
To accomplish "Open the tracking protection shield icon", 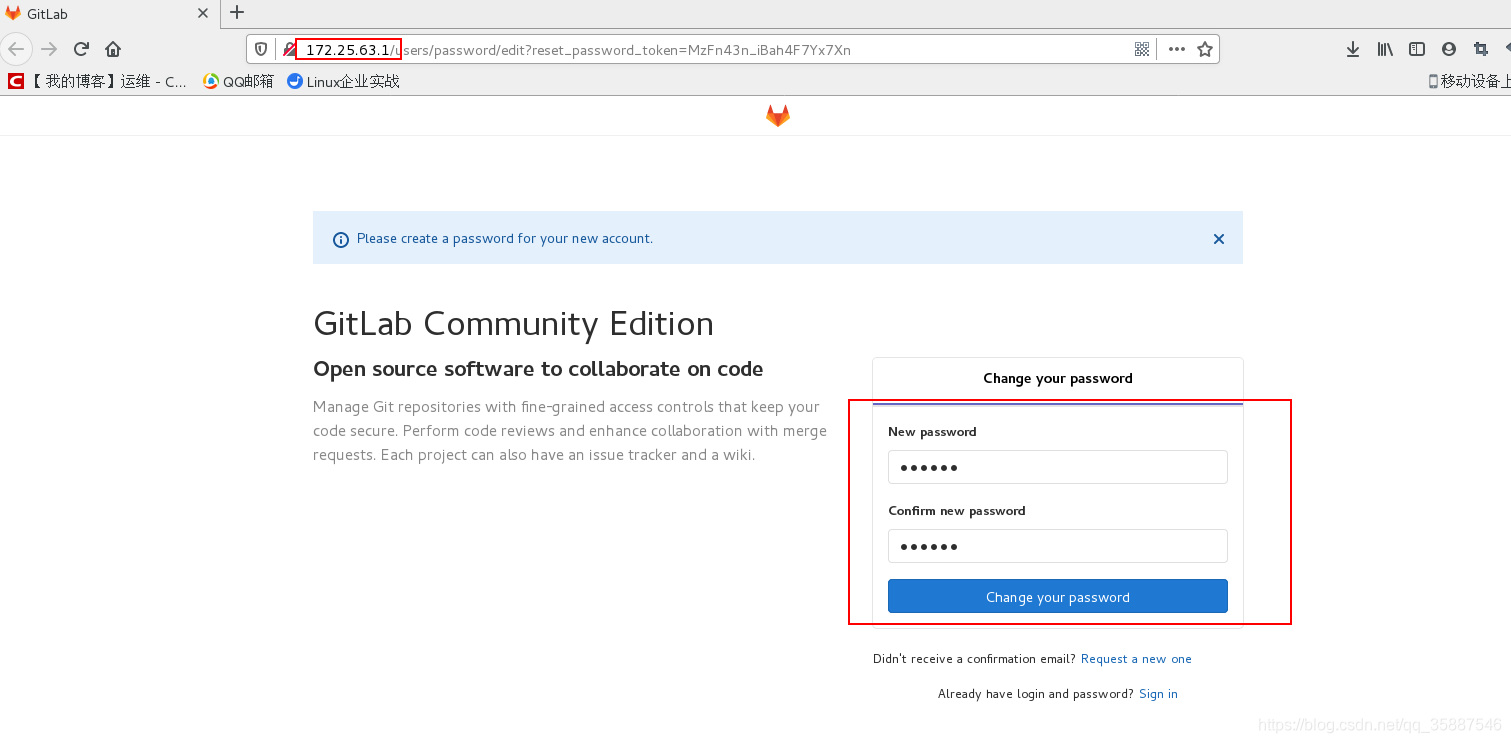I will click(x=262, y=49).
